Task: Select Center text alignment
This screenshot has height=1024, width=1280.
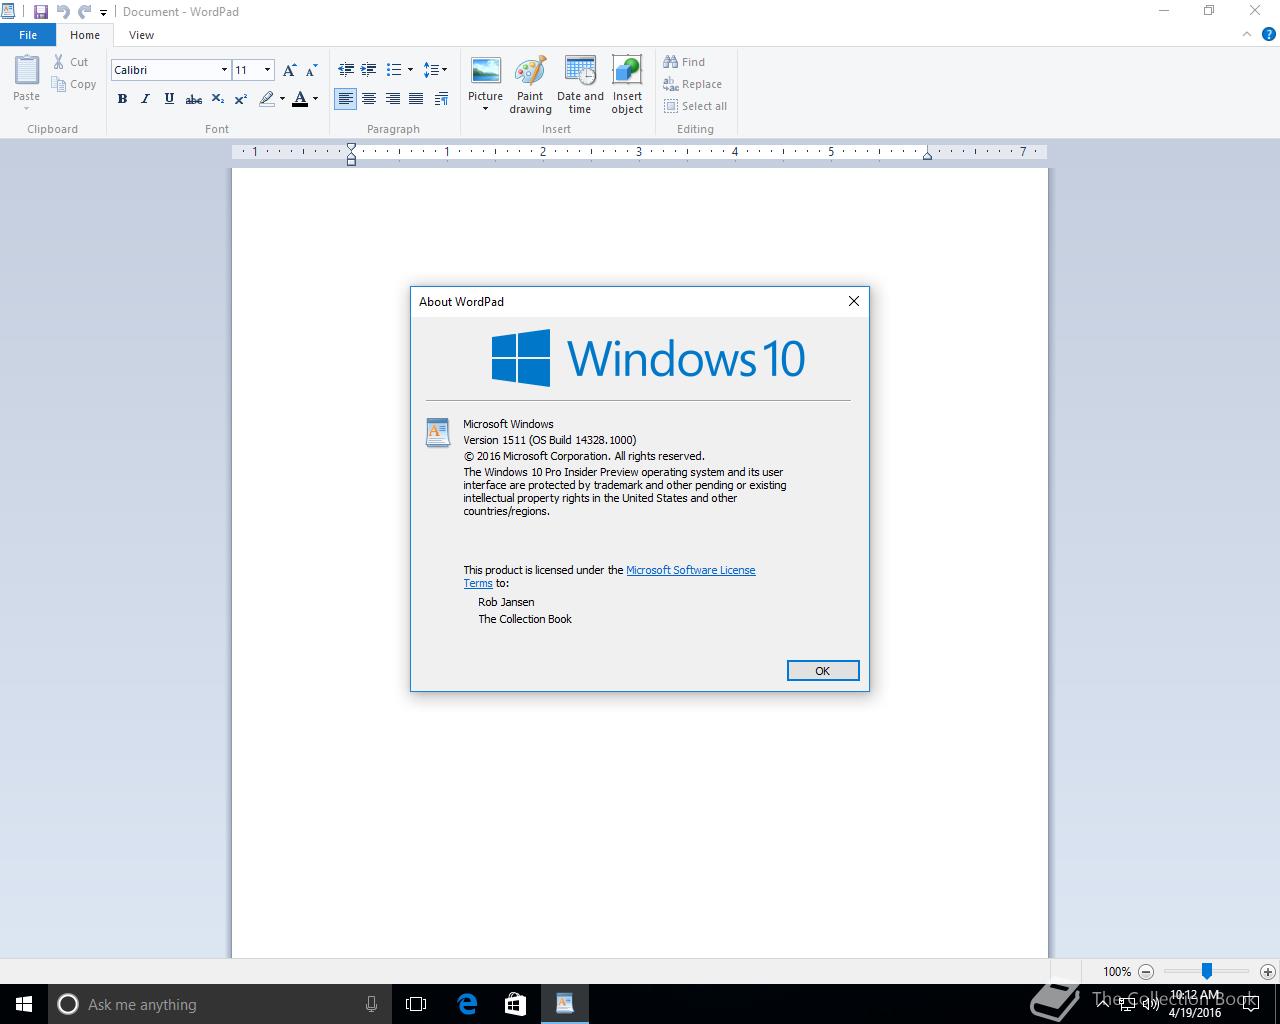Action: [x=369, y=99]
